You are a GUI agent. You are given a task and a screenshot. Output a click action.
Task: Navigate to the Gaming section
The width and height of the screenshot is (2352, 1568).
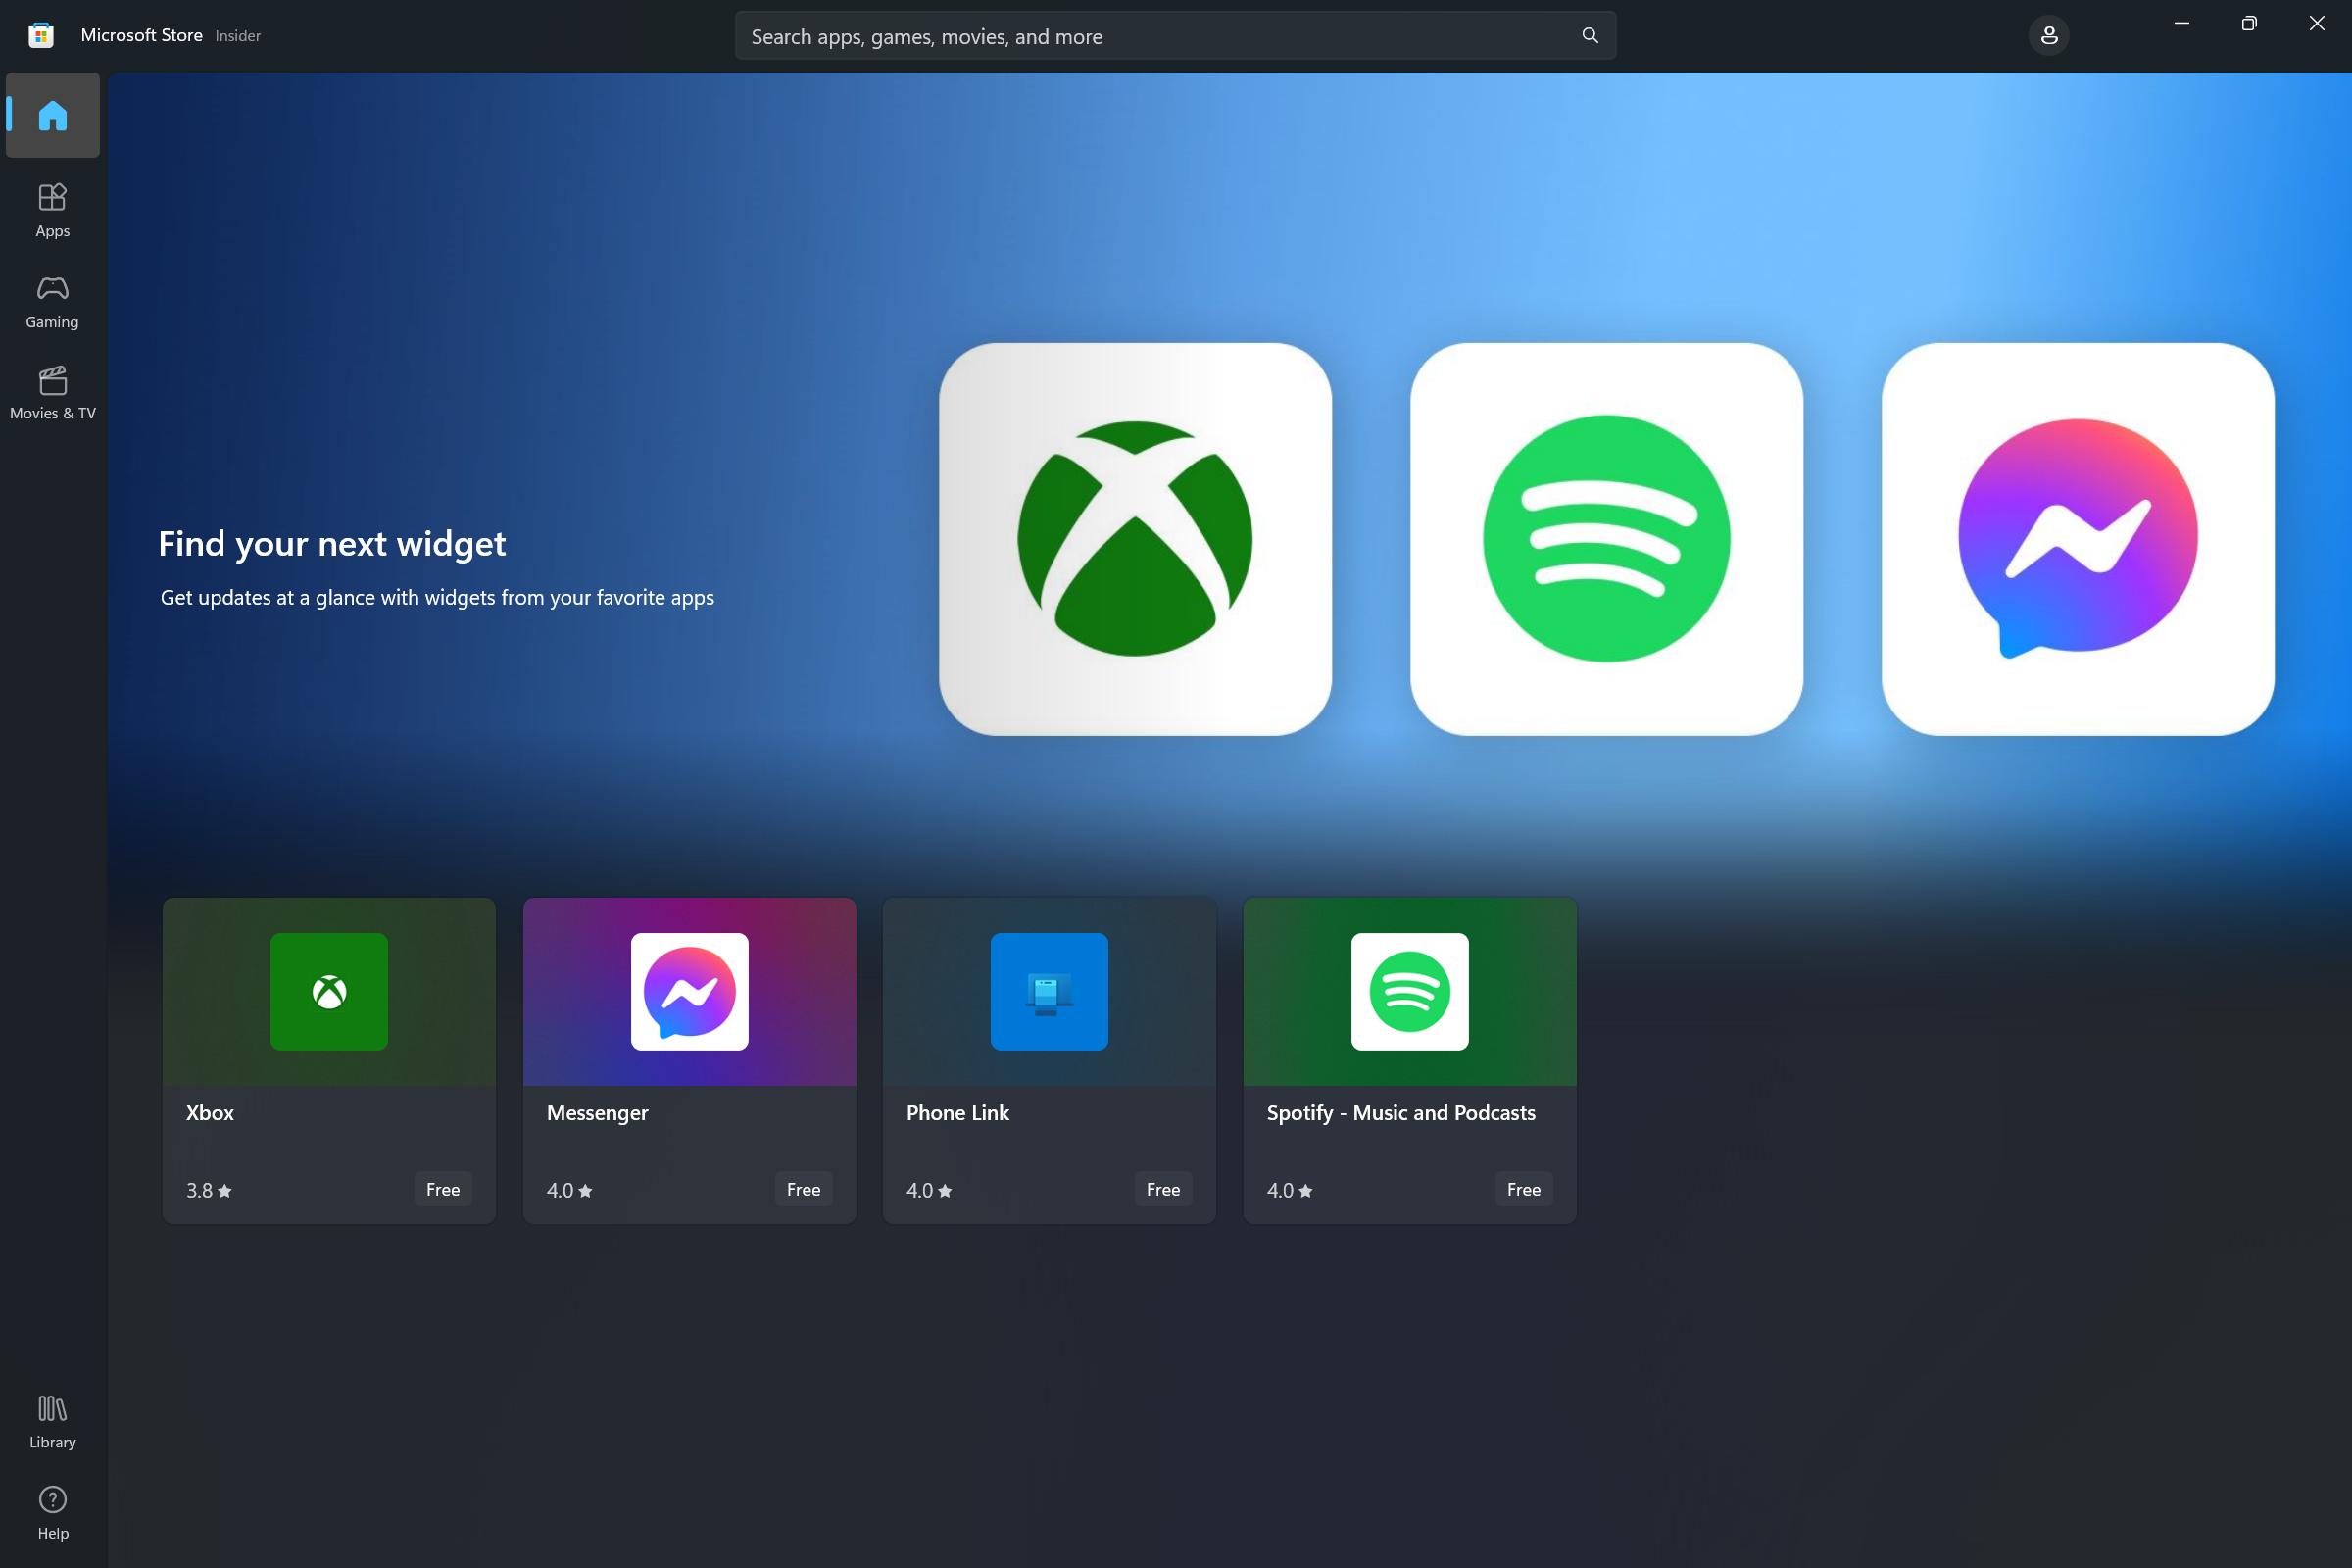click(51, 301)
